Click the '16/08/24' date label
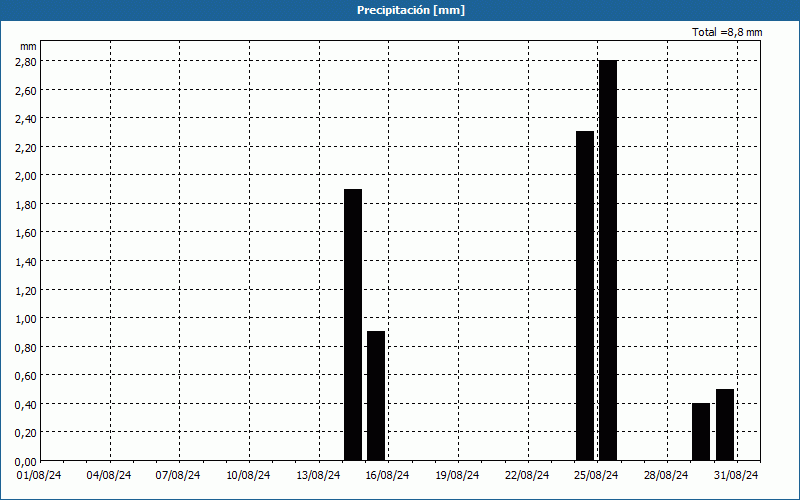800x500 pixels. [387, 475]
